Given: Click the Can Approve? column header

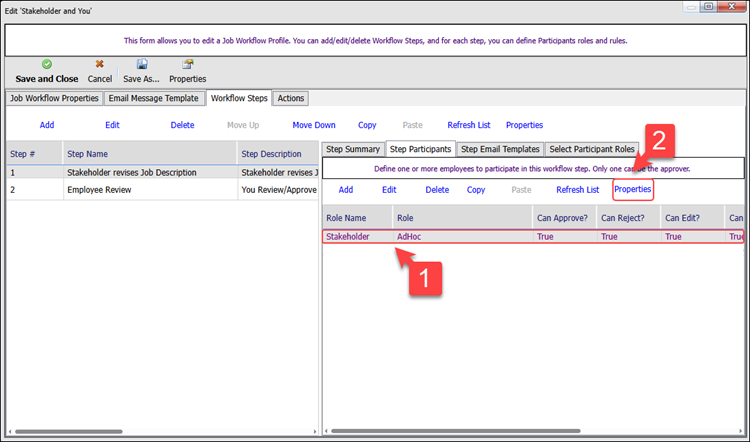Looking at the screenshot, I should pyautogui.click(x=562, y=217).
